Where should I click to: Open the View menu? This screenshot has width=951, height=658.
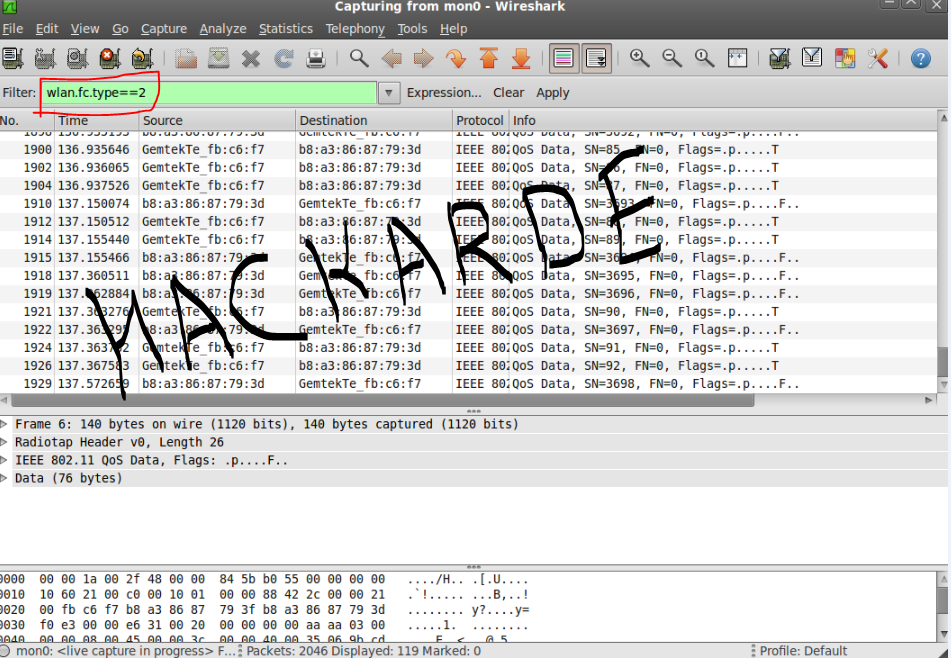[85, 29]
